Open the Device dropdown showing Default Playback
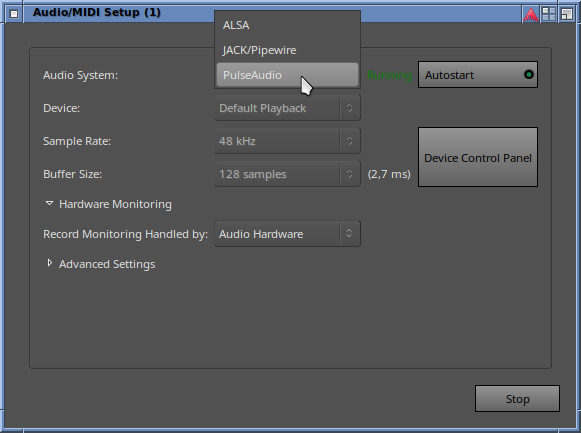Screen dimensions: 581x433 point(287,108)
